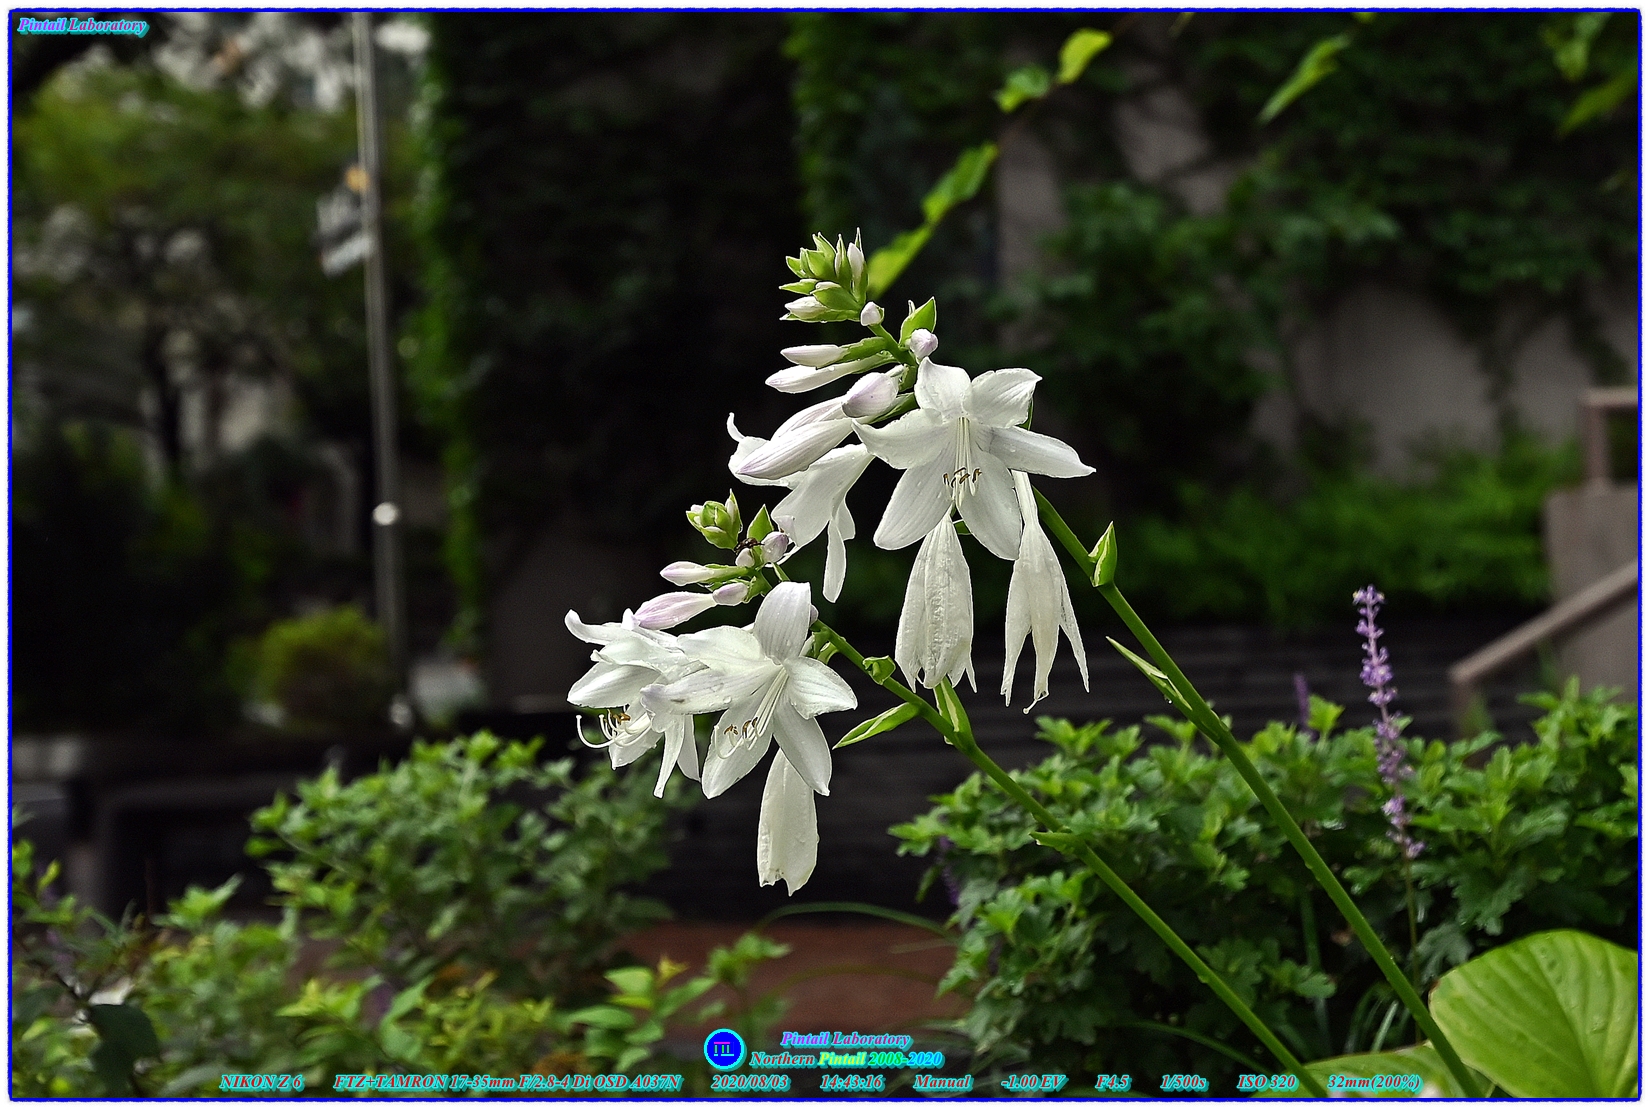Screen dimensions: 1650x1110
Task: Click the '1/500s' shutter speed text
Action: click(x=1184, y=1082)
